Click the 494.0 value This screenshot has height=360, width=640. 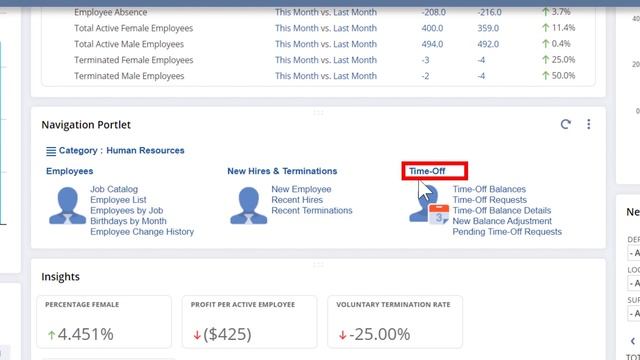coord(432,44)
